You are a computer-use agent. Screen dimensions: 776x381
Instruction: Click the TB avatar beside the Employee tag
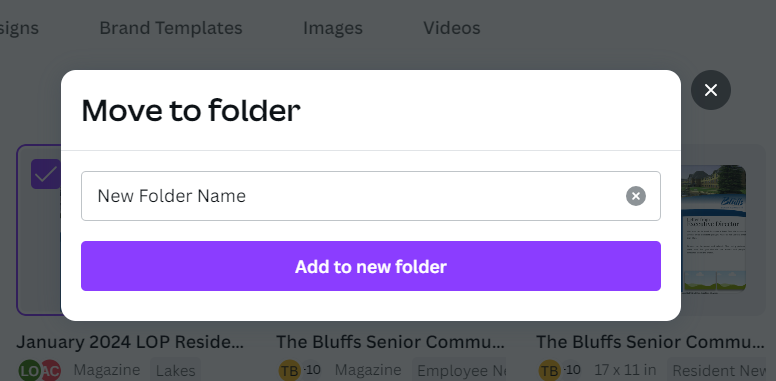(x=290, y=370)
